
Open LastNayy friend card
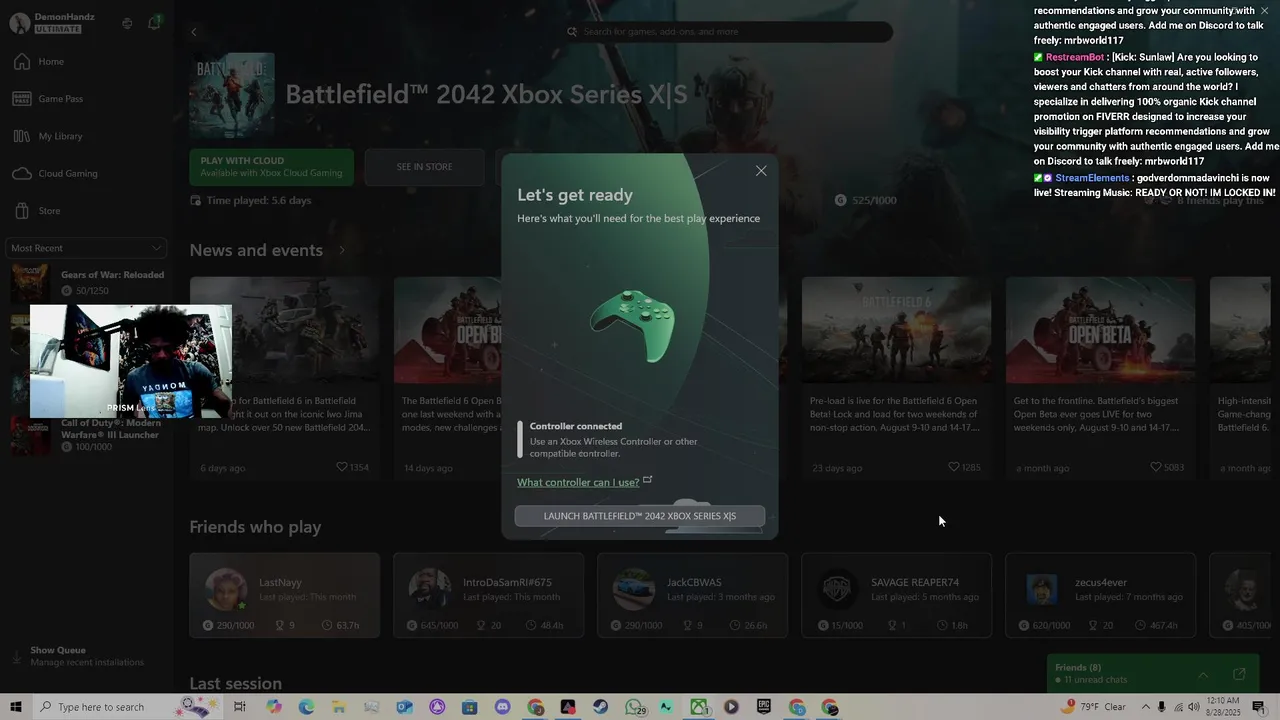click(285, 595)
